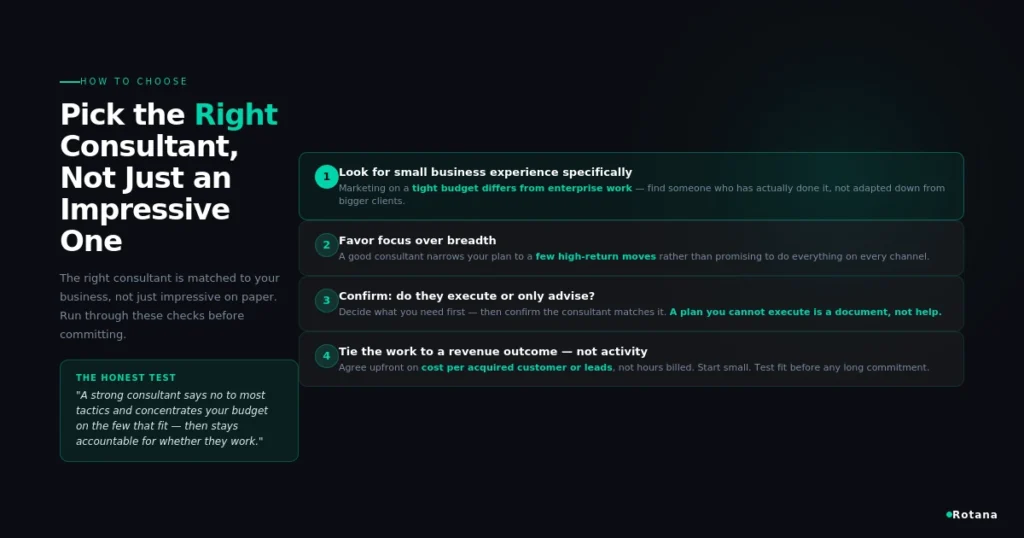This screenshot has height=538, width=1024.
Task: Click the number 2 circle badge
Action: click(x=327, y=245)
